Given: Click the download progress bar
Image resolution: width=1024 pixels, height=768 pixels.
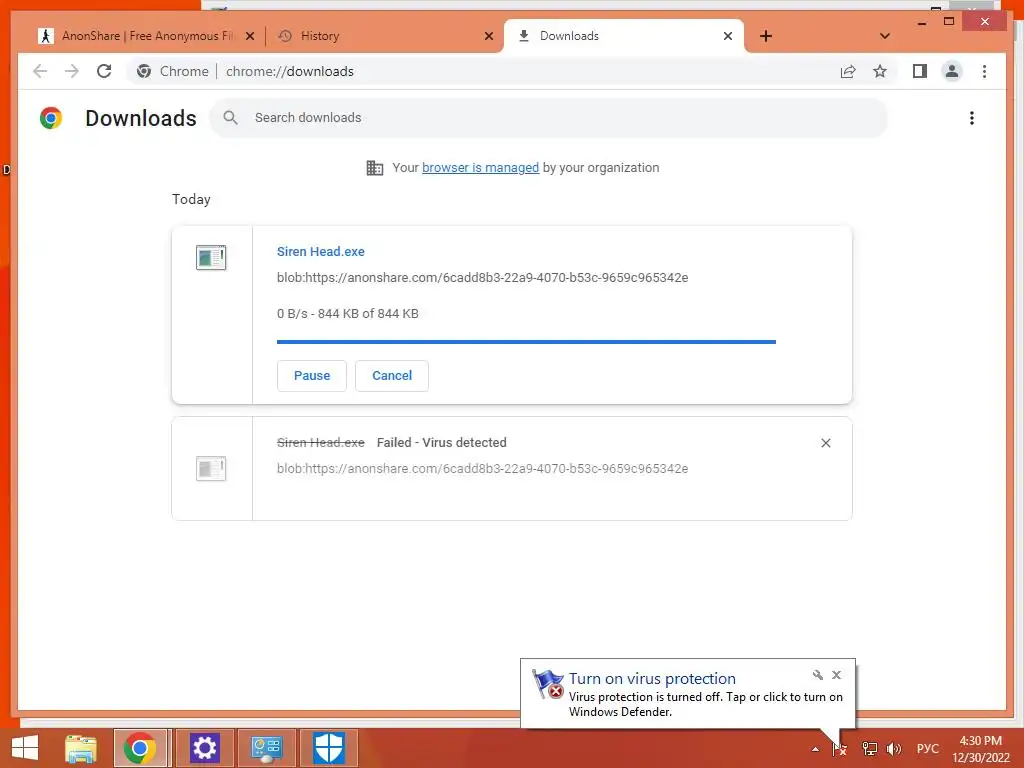Looking at the screenshot, I should pos(526,342).
